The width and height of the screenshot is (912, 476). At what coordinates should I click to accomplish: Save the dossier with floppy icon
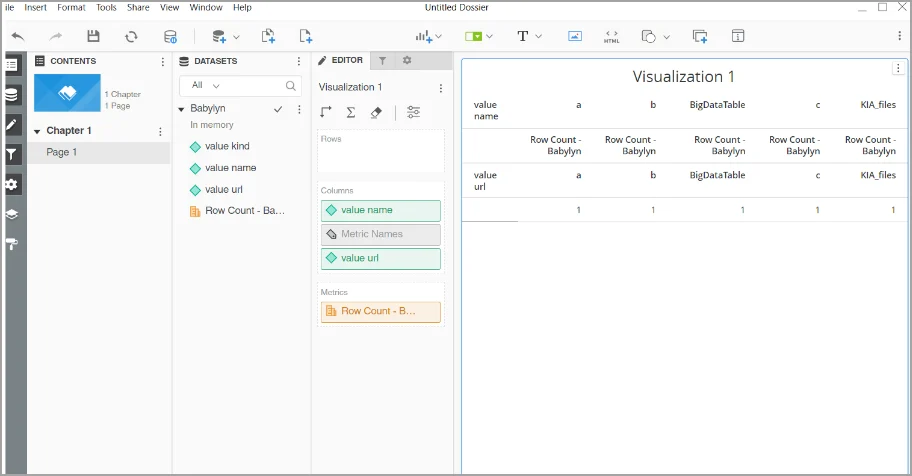93,36
